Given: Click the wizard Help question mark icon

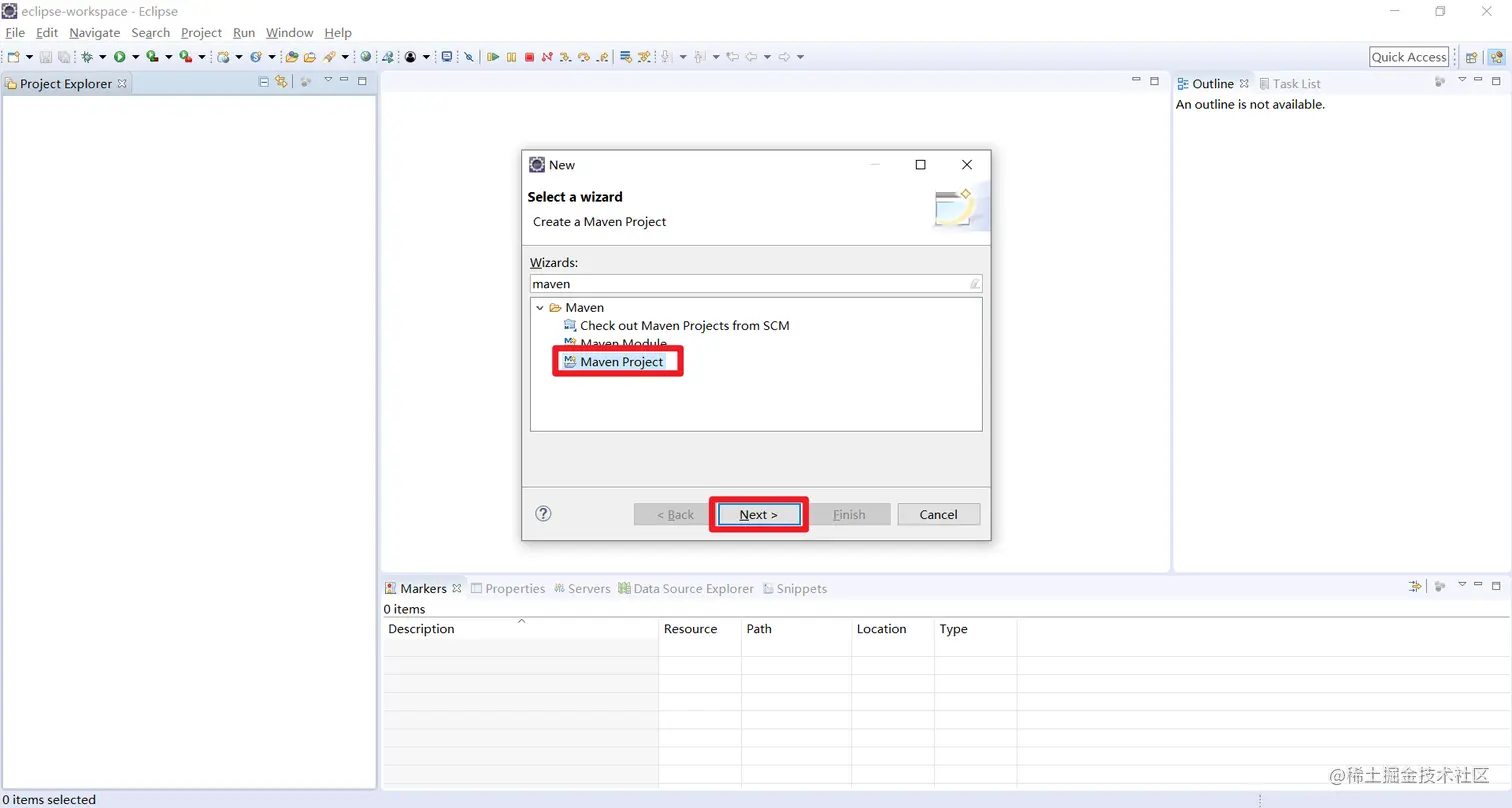Looking at the screenshot, I should coord(543,514).
